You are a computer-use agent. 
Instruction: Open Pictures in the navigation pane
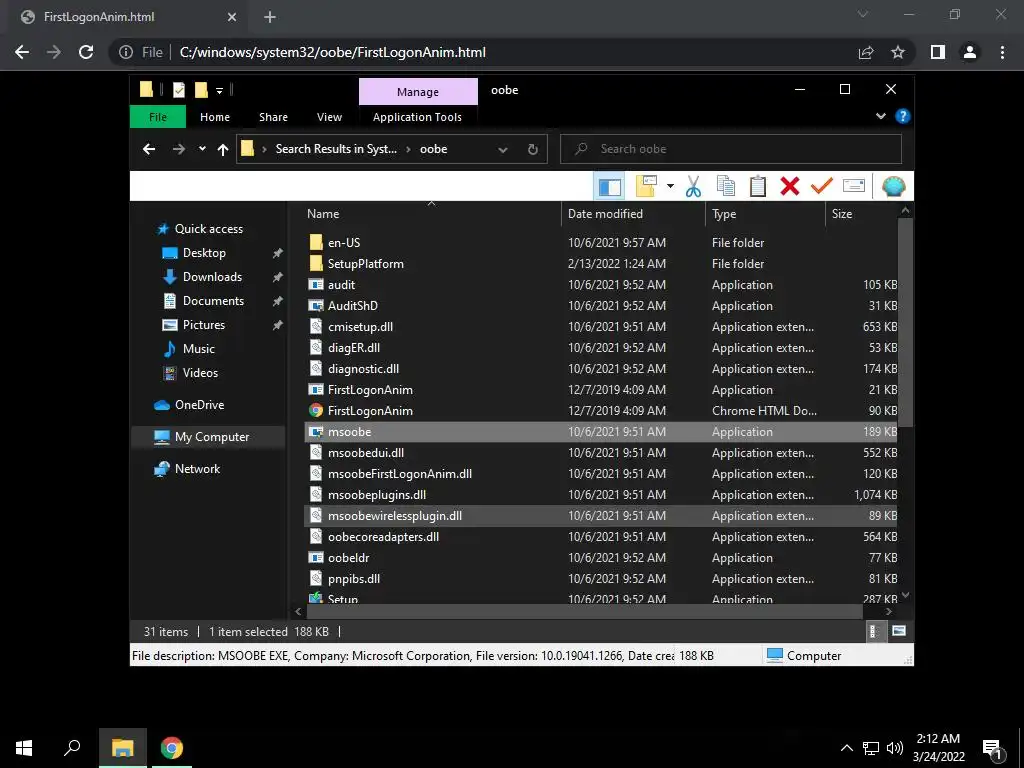click(204, 325)
